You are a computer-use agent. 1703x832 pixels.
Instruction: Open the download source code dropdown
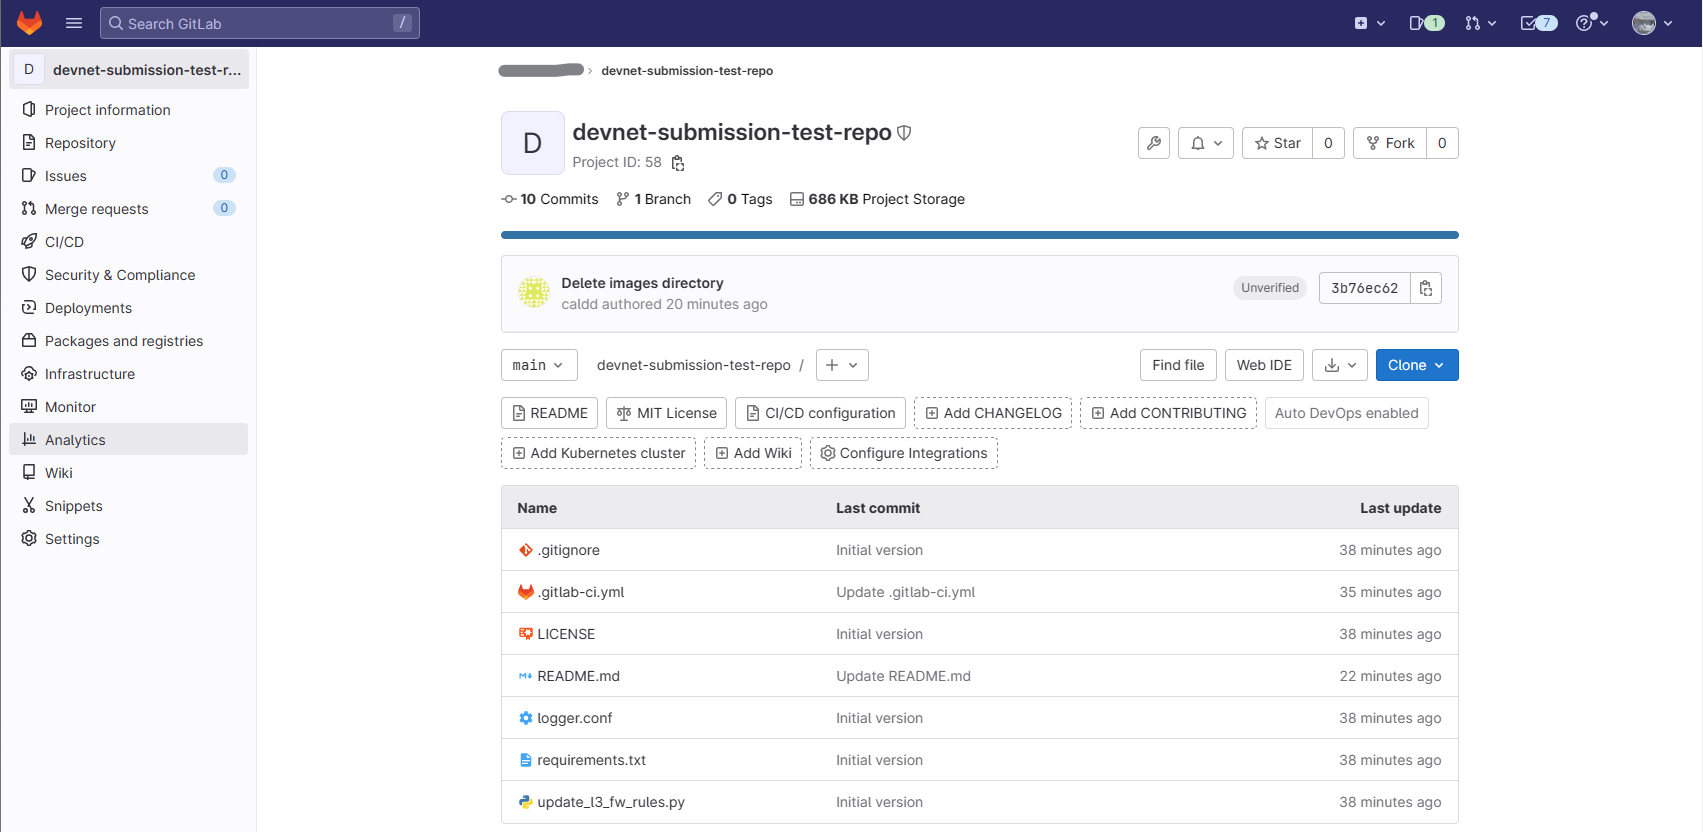click(x=1340, y=365)
